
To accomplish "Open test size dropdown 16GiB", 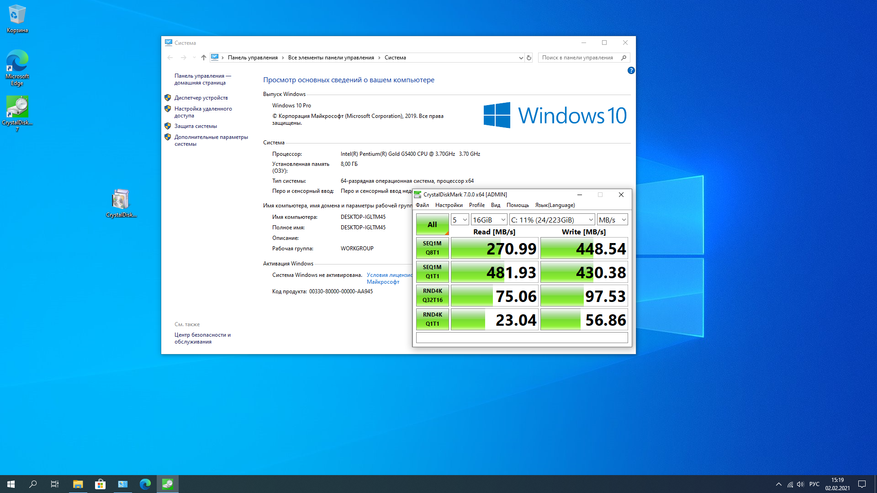I will [x=488, y=220].
